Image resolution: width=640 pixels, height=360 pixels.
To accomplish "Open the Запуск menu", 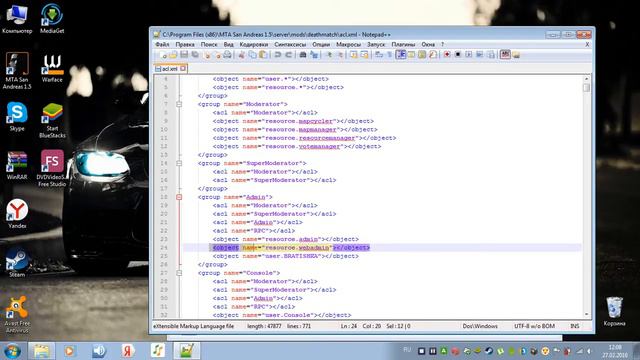I will point(376,44).
